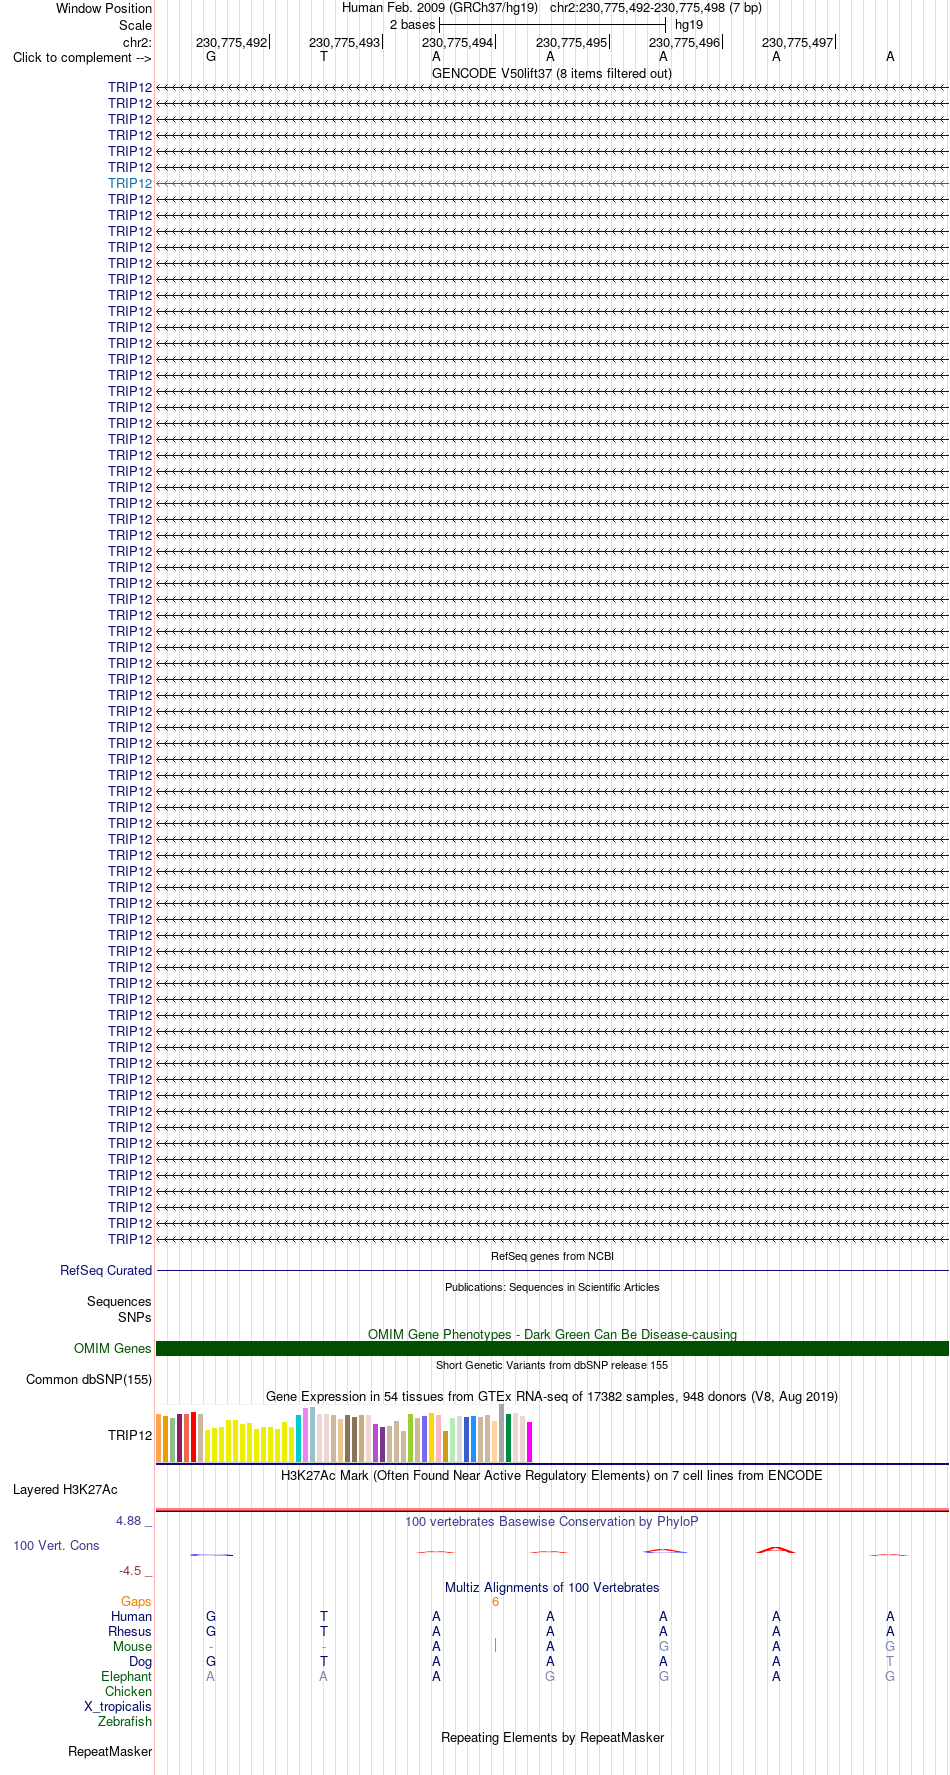Click the orange gap count '6'

point(495,1601)
